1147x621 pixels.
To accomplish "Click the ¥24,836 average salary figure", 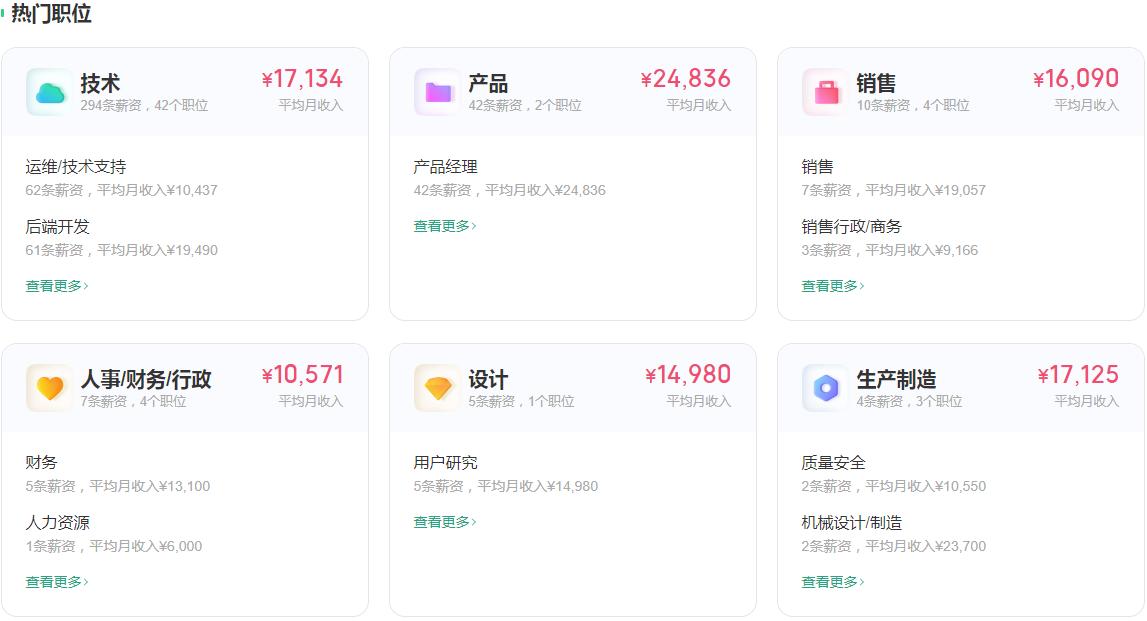I will point(684,79).
